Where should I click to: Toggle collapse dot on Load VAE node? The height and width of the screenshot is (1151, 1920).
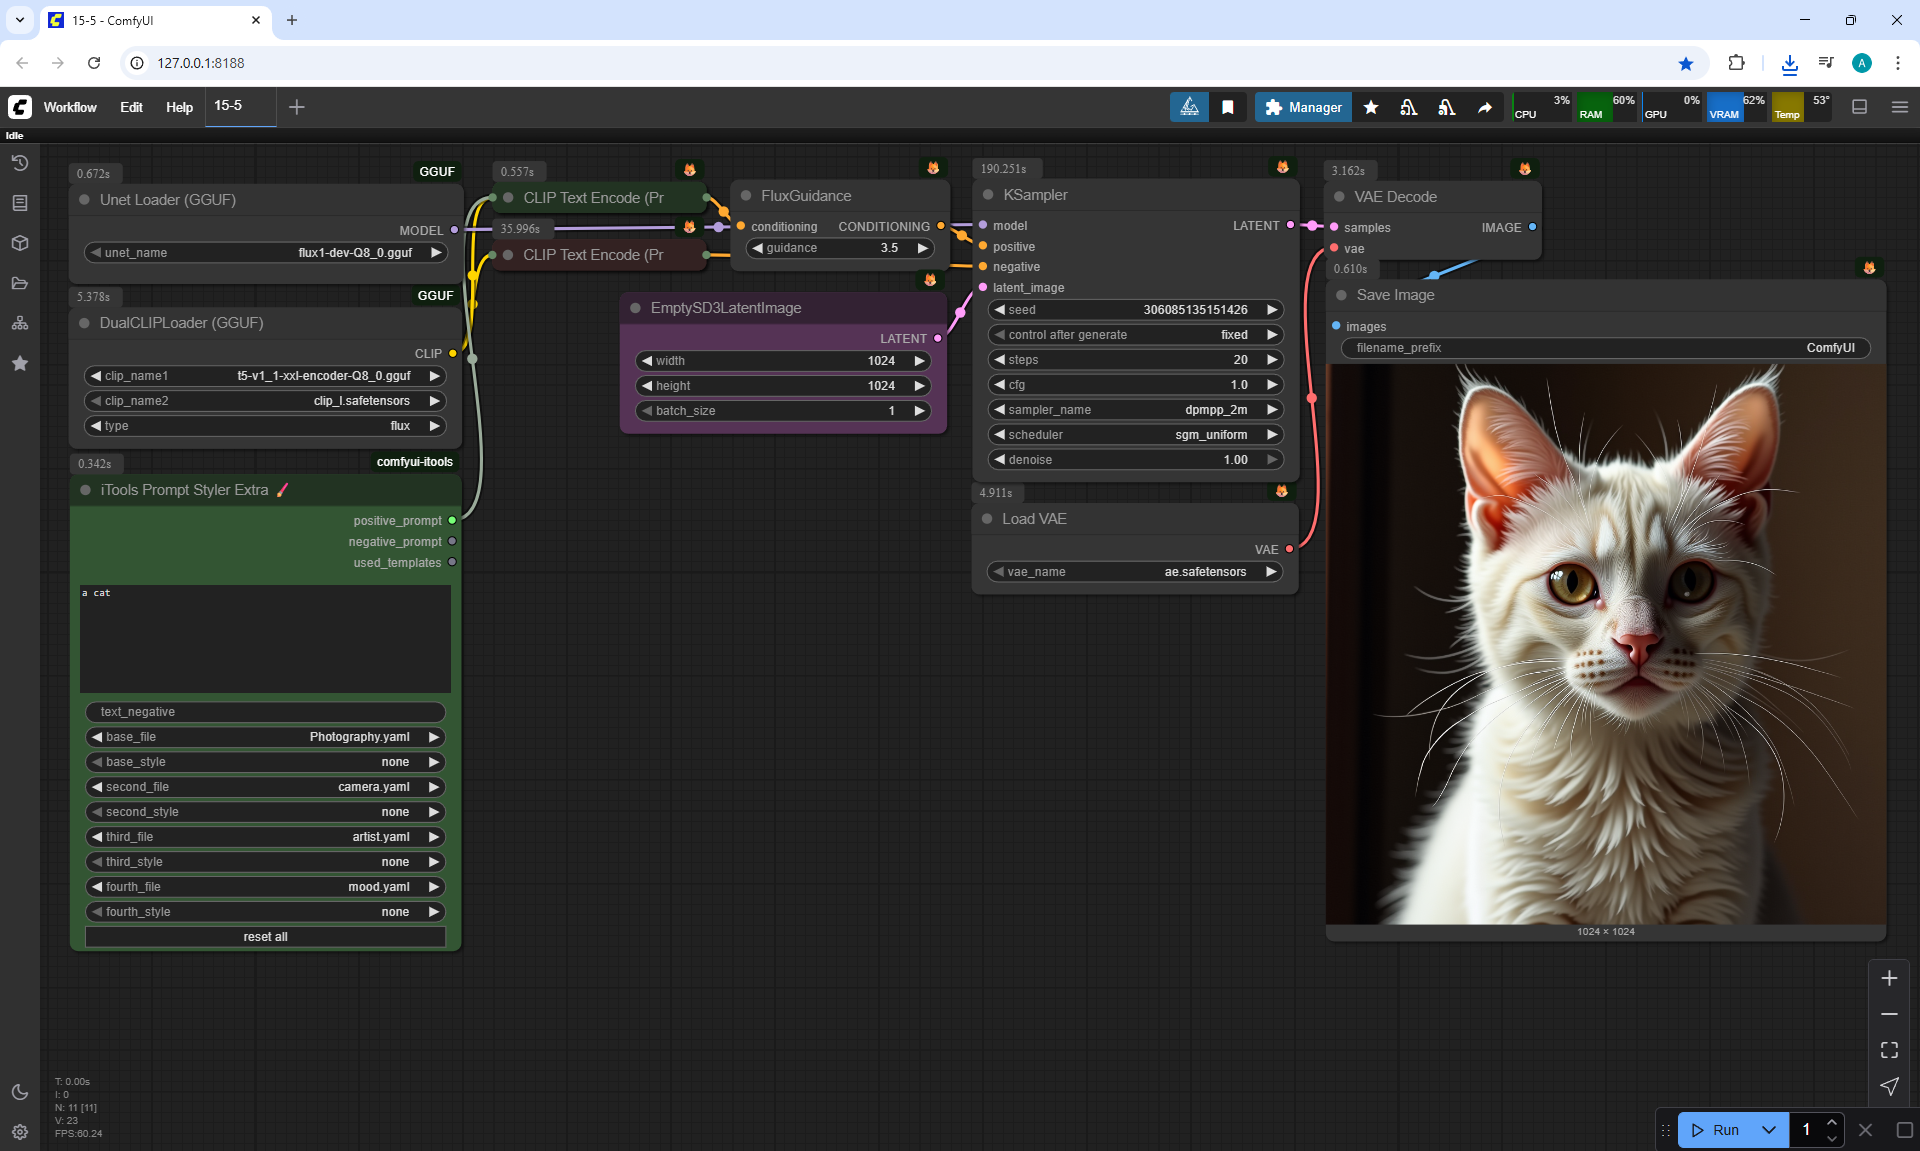[x=987, y=519]
